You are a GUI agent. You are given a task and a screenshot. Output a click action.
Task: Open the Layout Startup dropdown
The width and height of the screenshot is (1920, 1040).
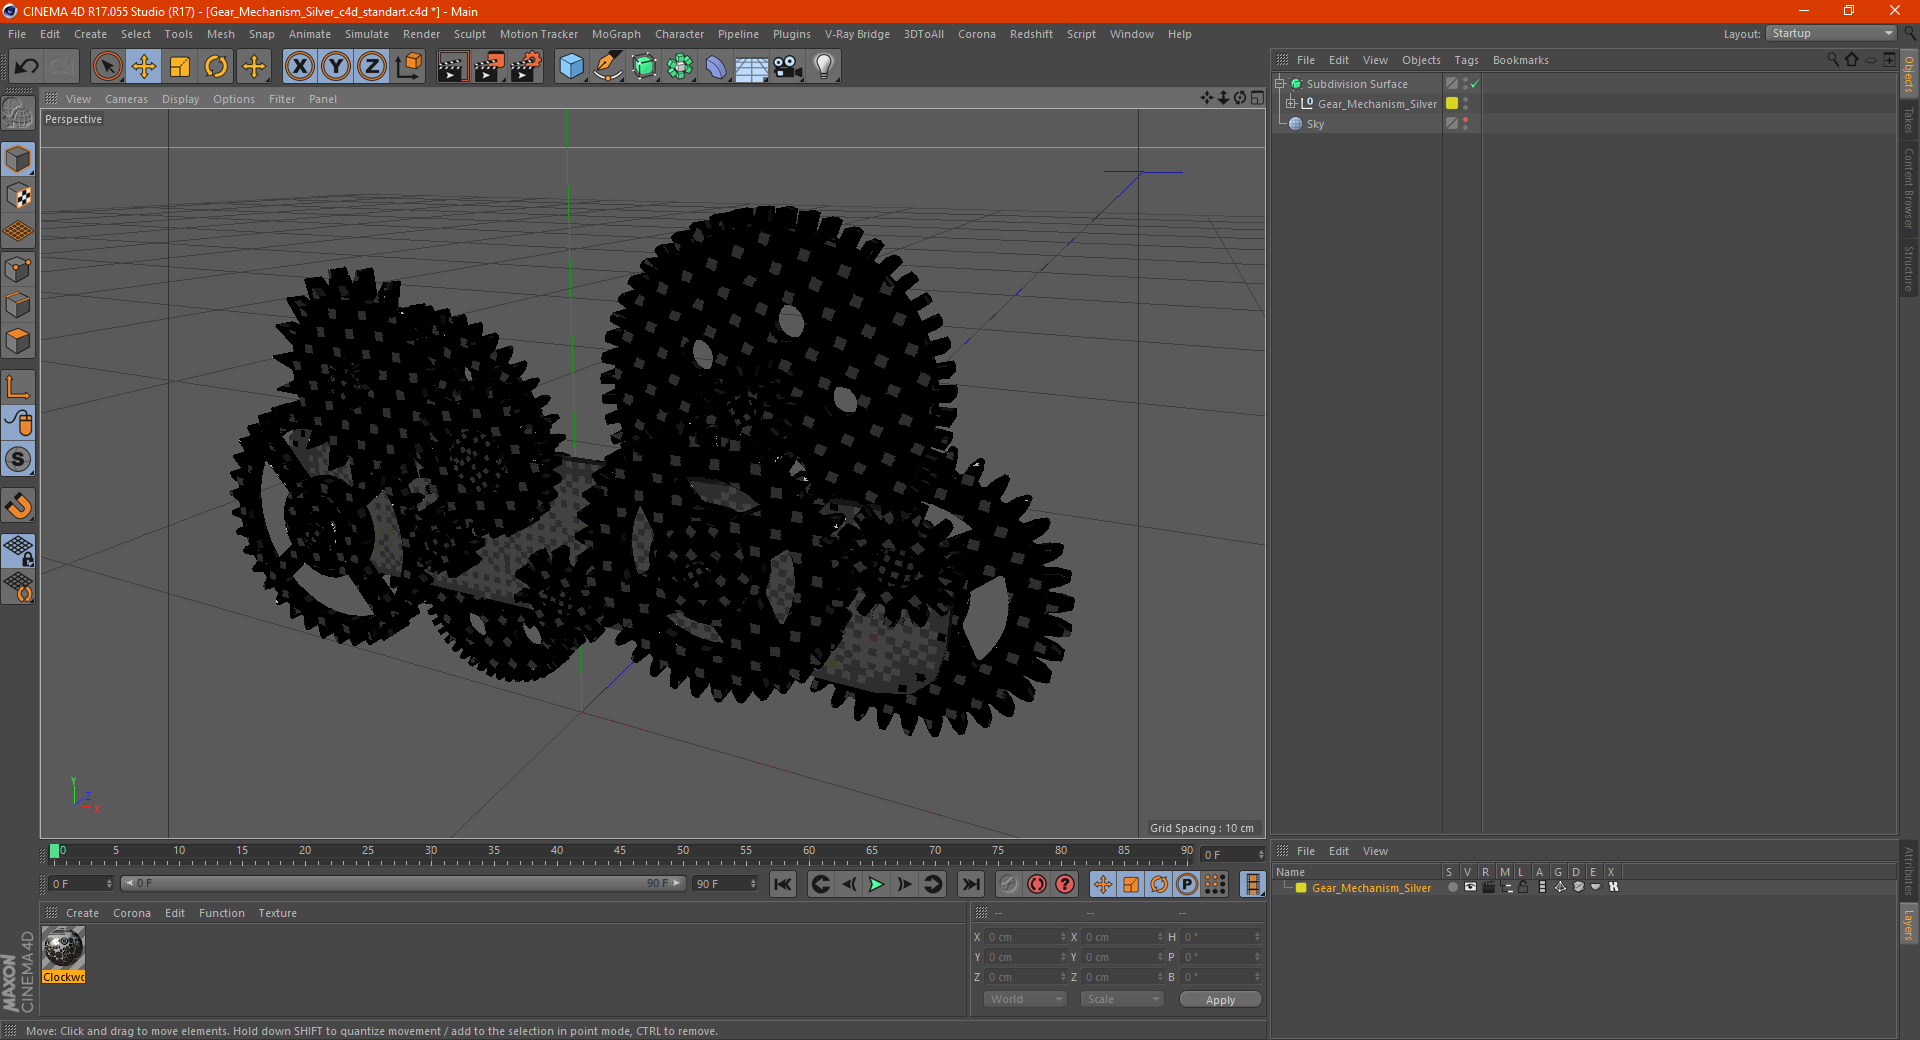[x=1831, y=34]
